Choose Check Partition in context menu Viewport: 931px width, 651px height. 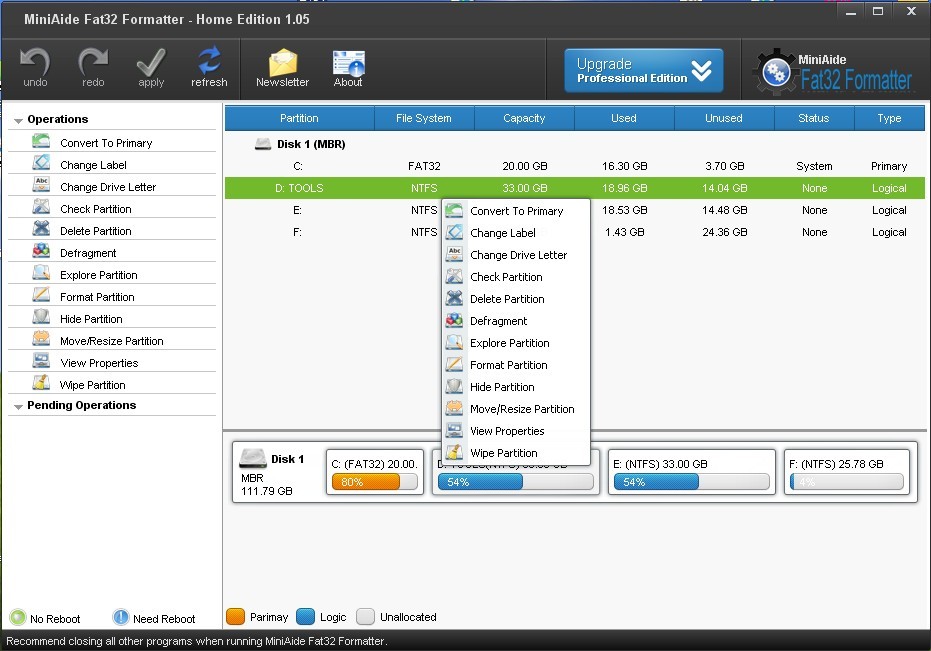(x=516, y=277)
